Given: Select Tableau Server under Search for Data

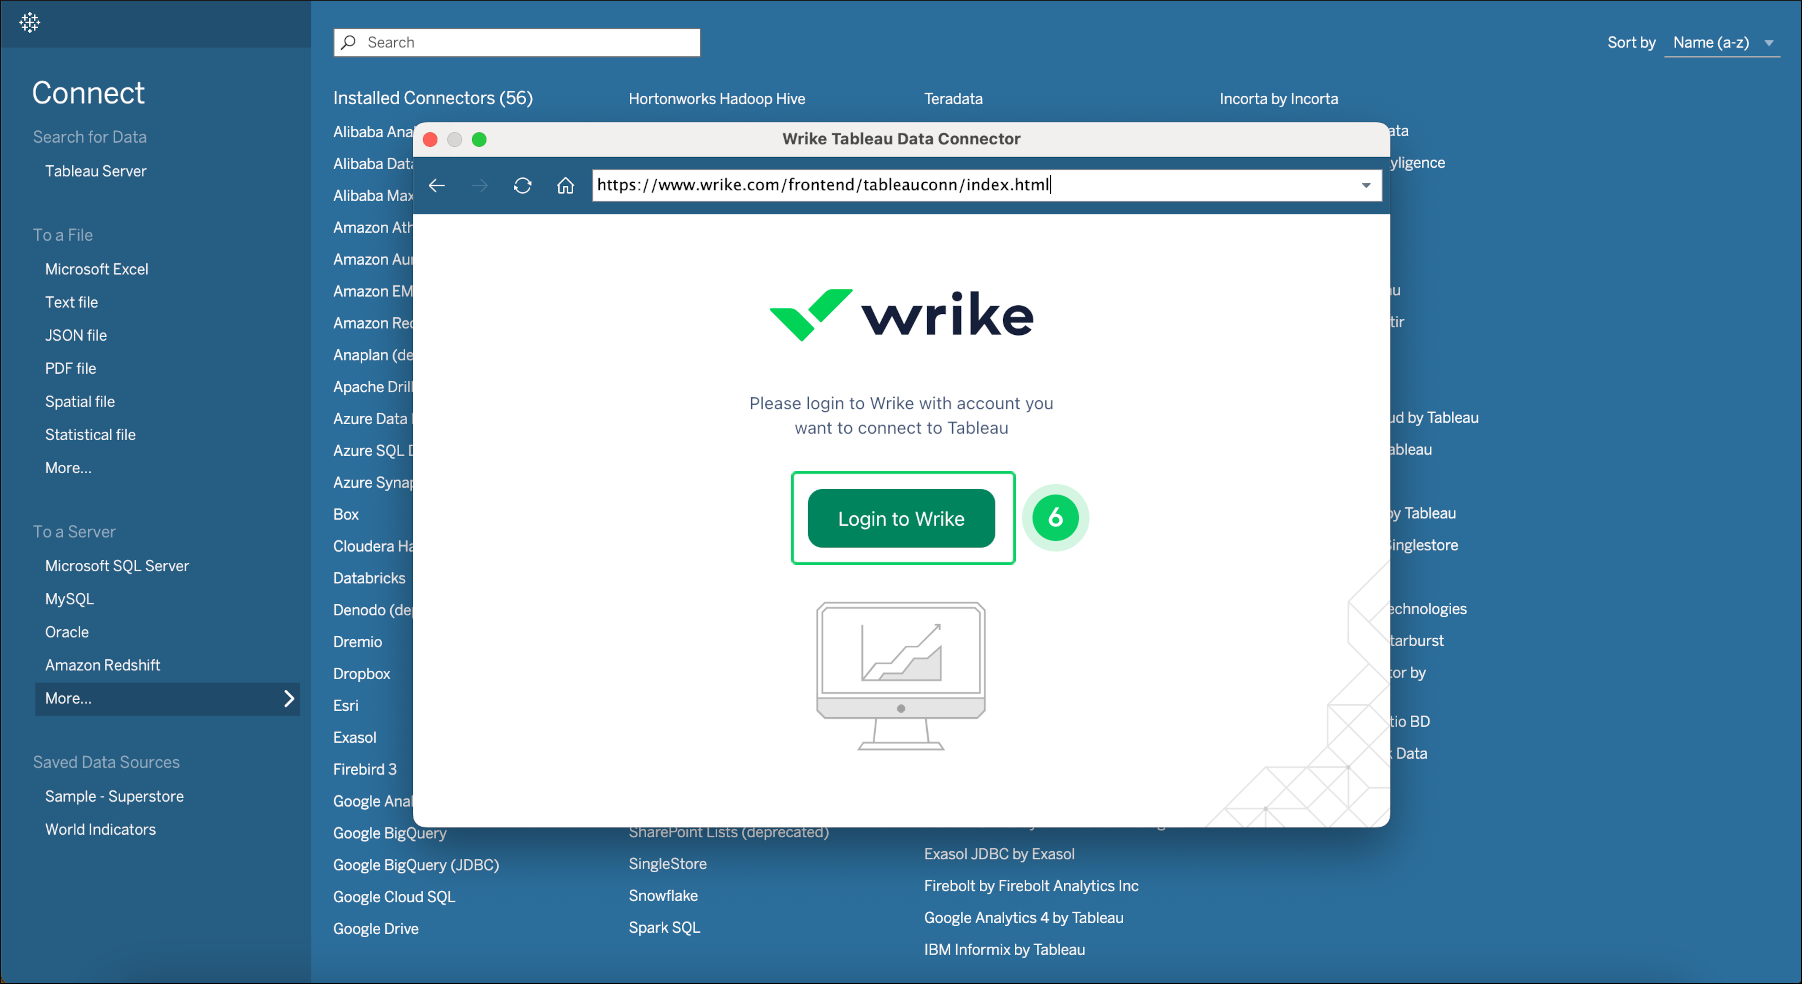Looking at the screenshot, I should point(95,171).
